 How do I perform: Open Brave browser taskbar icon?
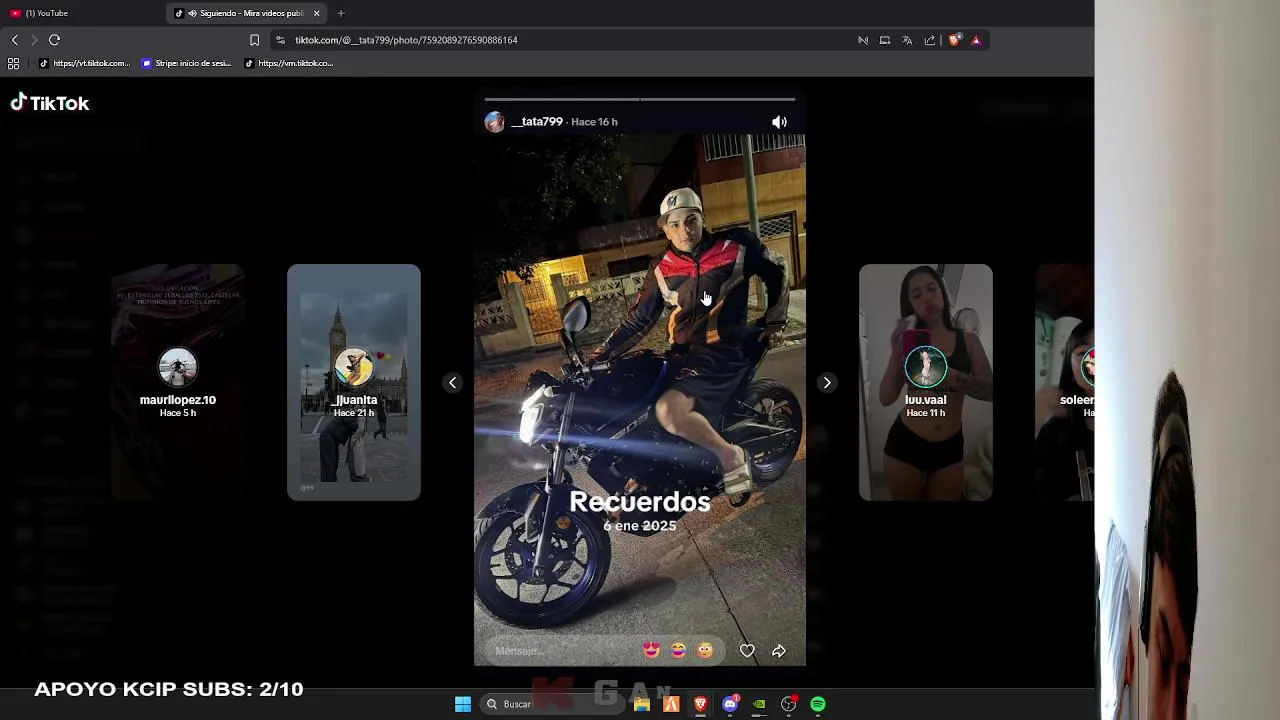click(701, 704)
